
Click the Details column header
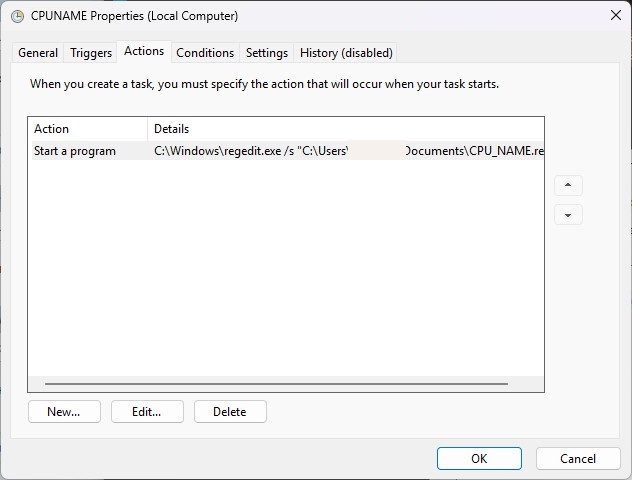click(x=345, y=129)
